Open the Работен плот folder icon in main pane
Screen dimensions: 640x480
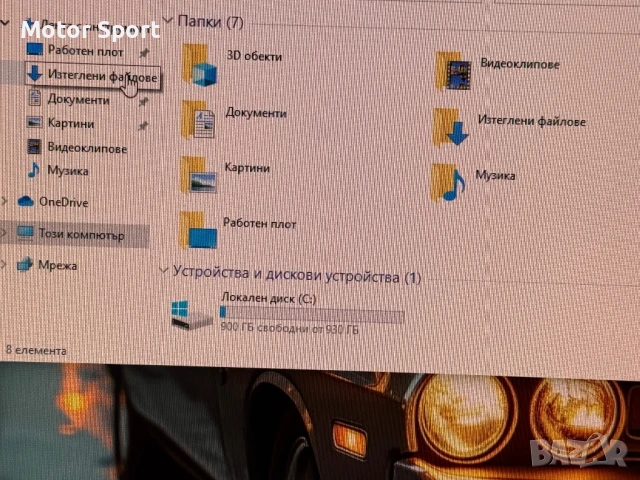coord(198,230)
